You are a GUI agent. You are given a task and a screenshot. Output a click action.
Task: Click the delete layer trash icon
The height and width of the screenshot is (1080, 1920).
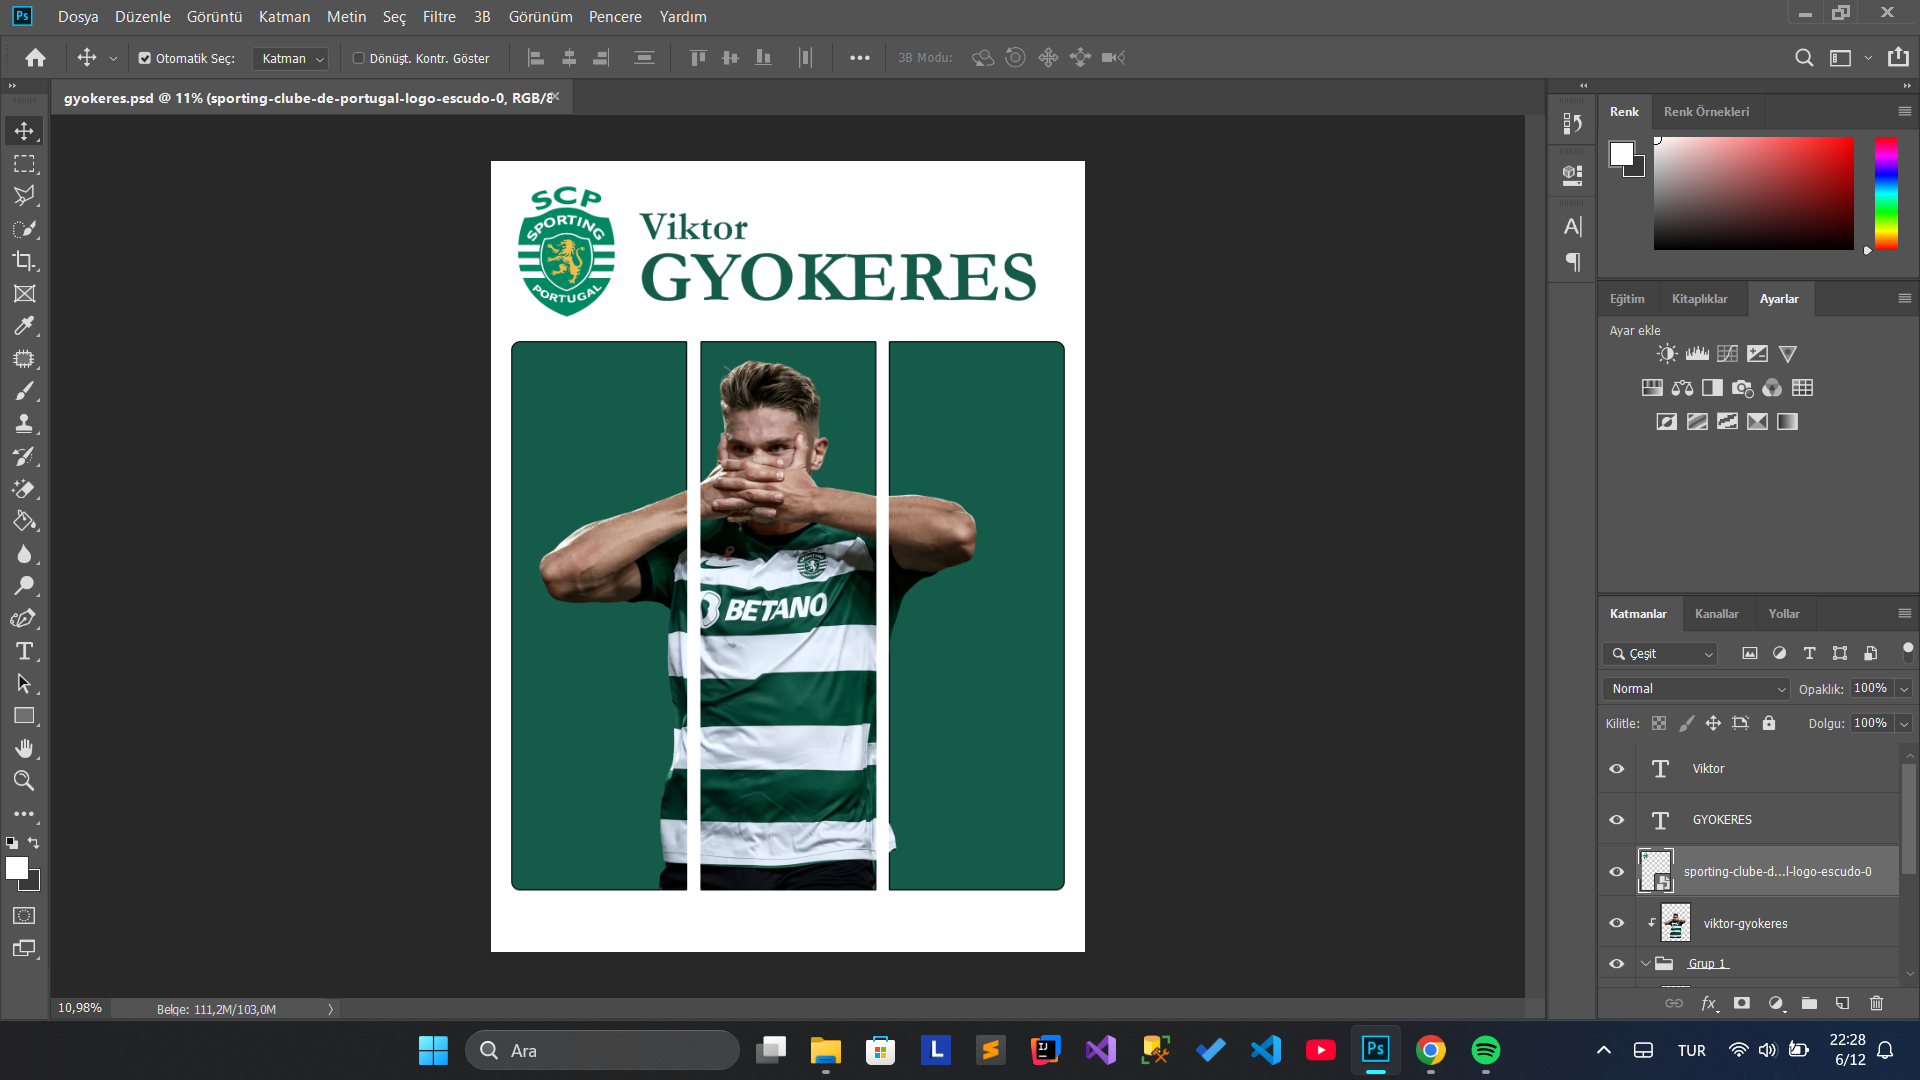tap(1876, 1003)
